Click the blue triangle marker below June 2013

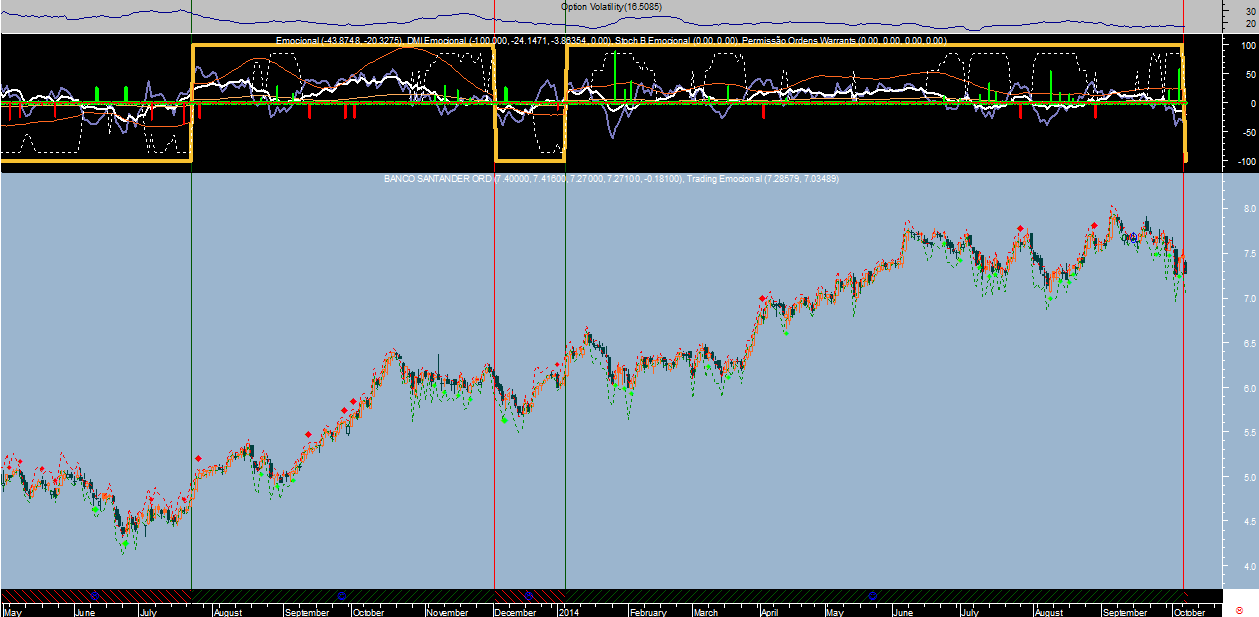pos(95,595)
